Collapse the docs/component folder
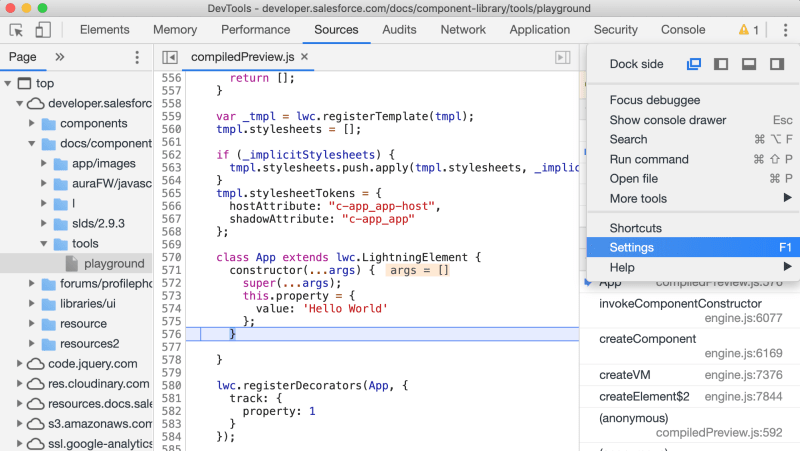The width and height of the screenshot is (800, 451). pos(32,144)
